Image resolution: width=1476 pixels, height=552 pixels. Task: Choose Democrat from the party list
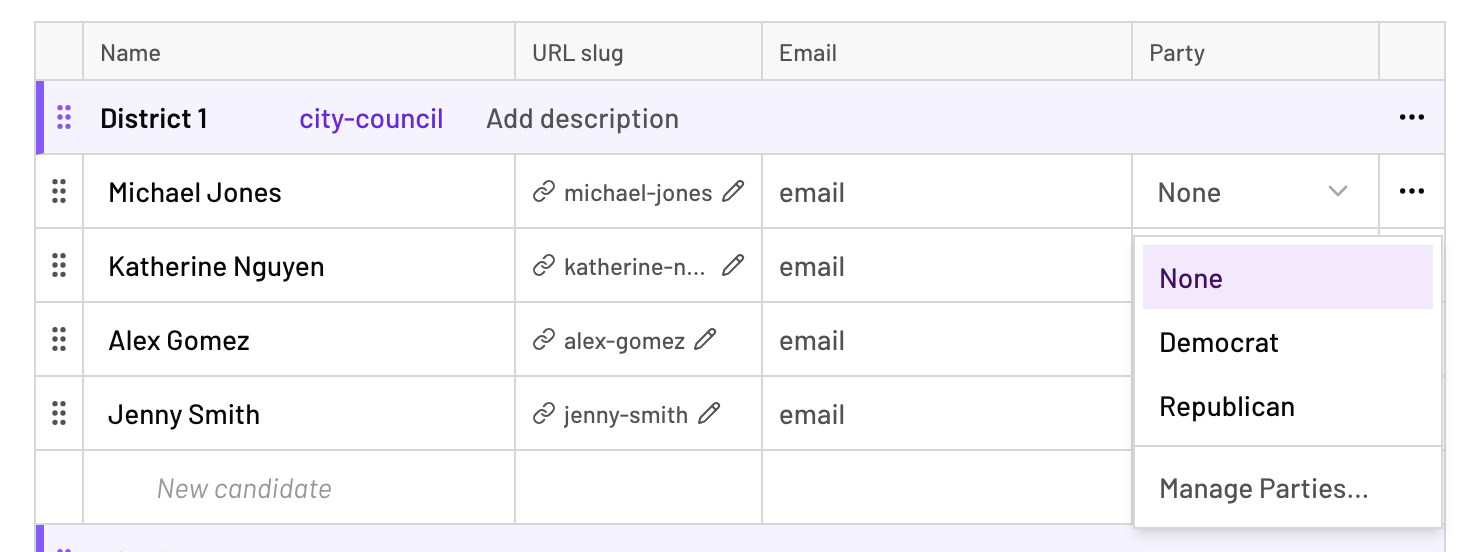pyautogui.click(x=1288, y=343)
